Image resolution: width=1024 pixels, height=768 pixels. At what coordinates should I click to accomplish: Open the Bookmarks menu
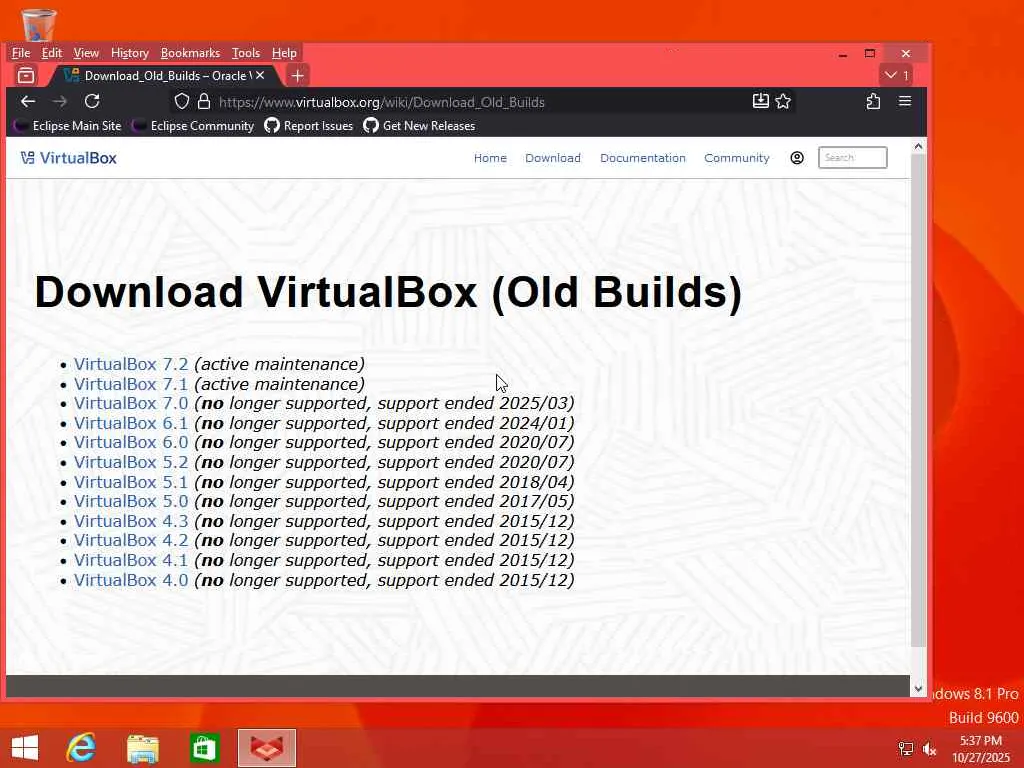190,53
